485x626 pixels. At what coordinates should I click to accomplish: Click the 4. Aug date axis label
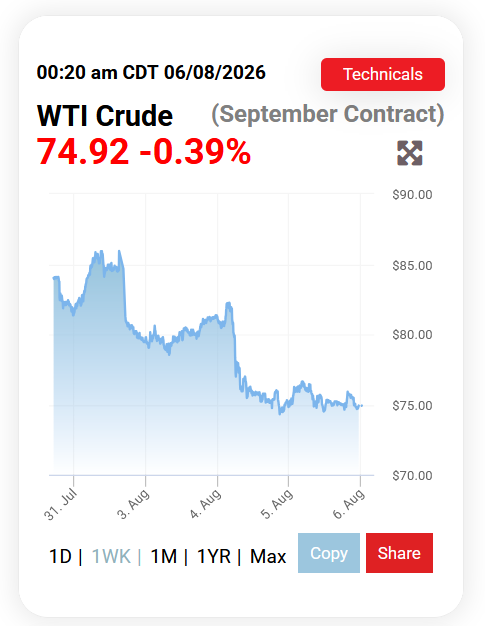(x=205, y=504)
